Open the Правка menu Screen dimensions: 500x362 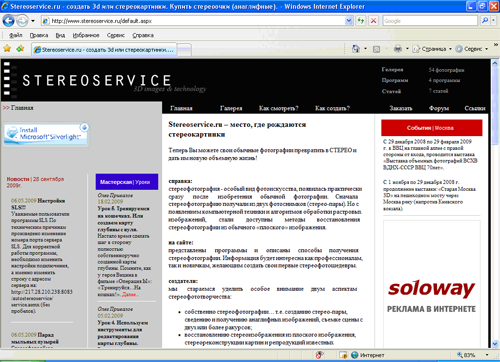coord(39,35)
